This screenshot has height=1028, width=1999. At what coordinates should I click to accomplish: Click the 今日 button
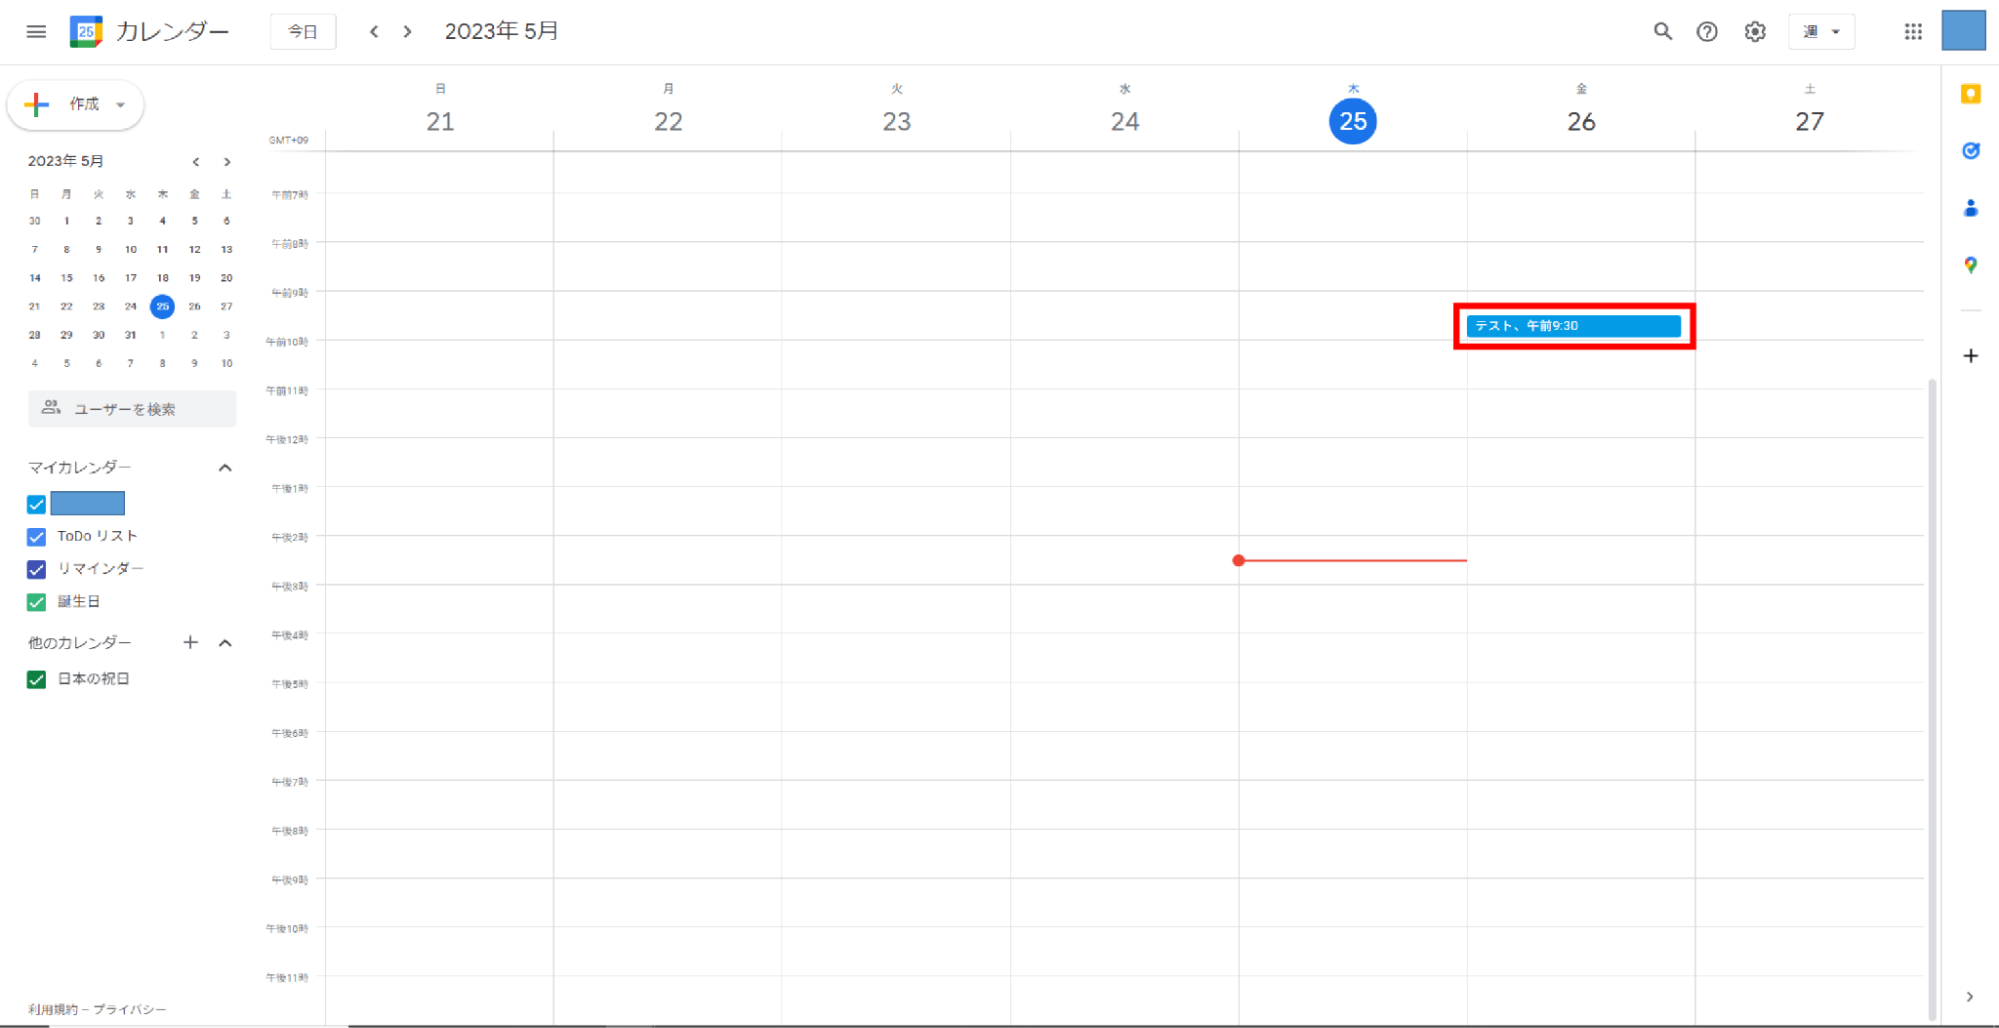click(303, 32)
